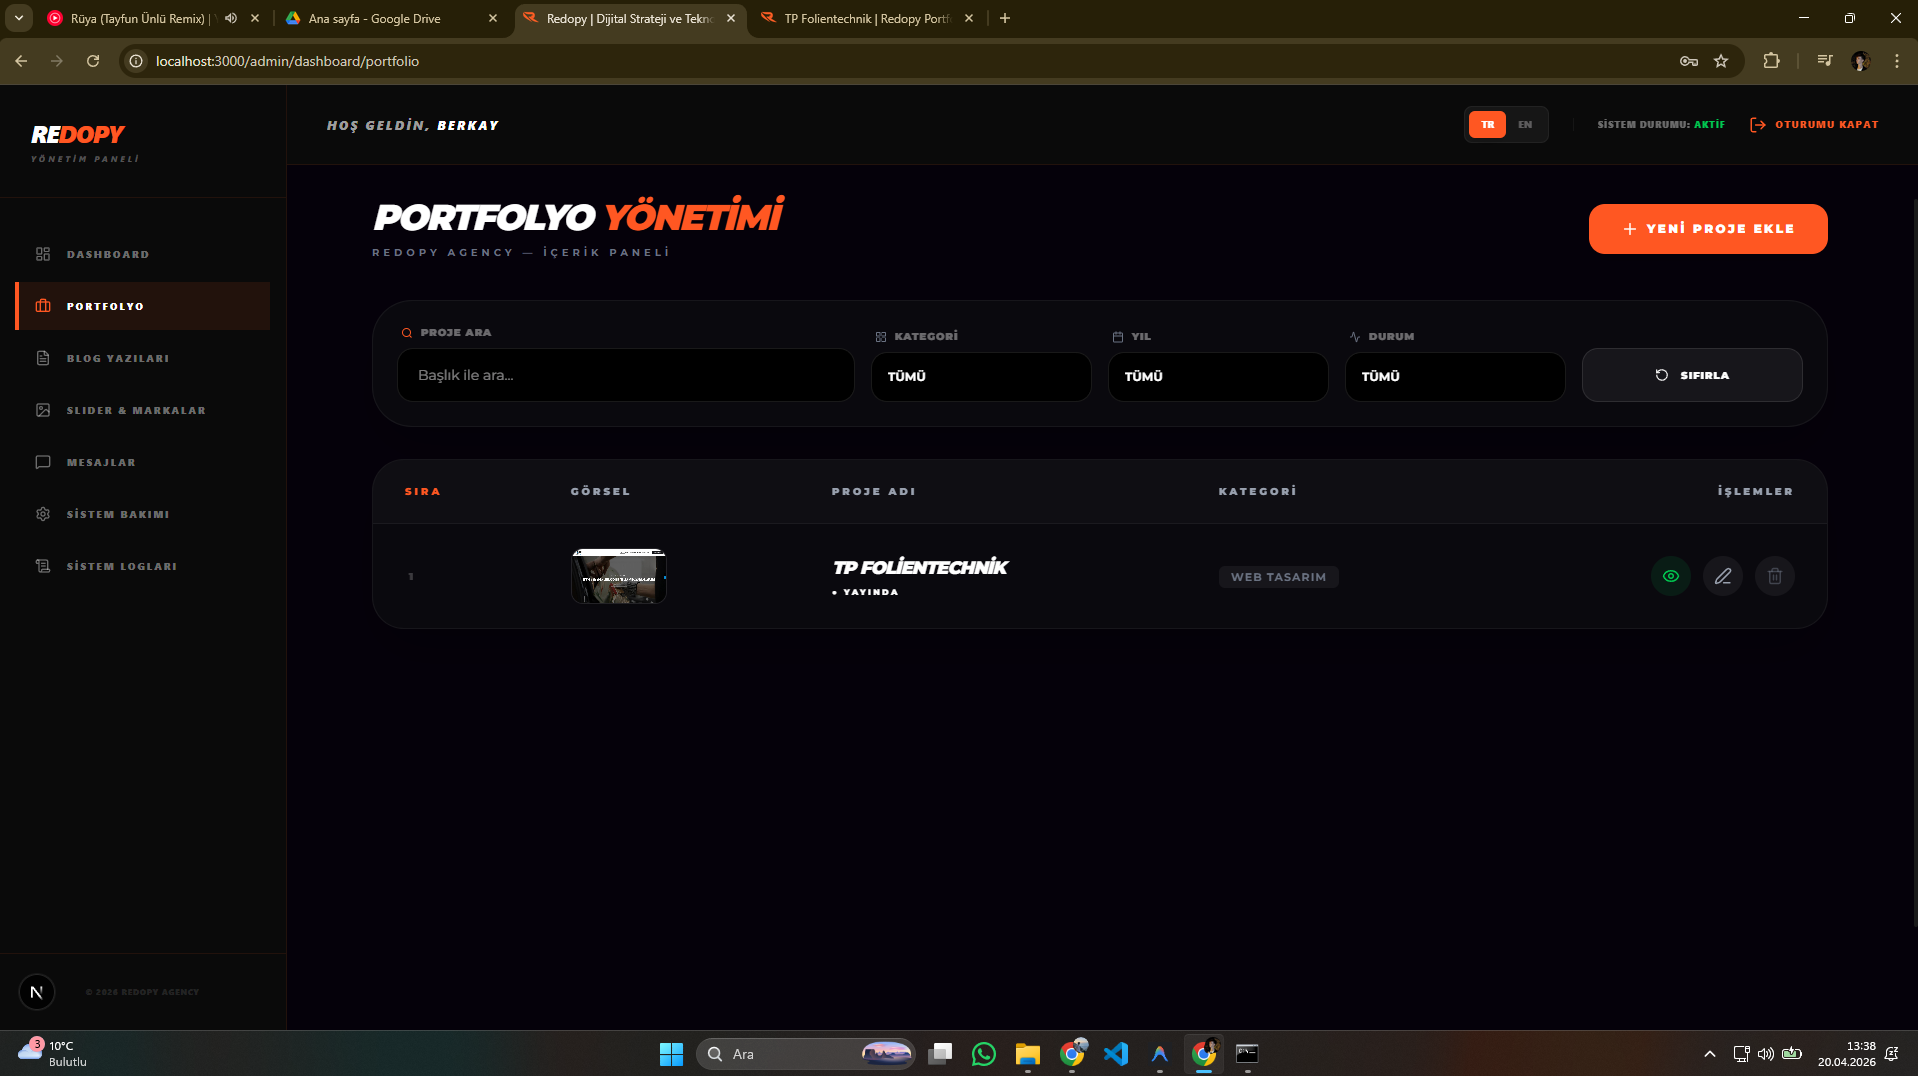The height and width of the screenshot is (1076, 1918).
Task: Click the Next.js N badge icon
Action: tap(37, 992)
